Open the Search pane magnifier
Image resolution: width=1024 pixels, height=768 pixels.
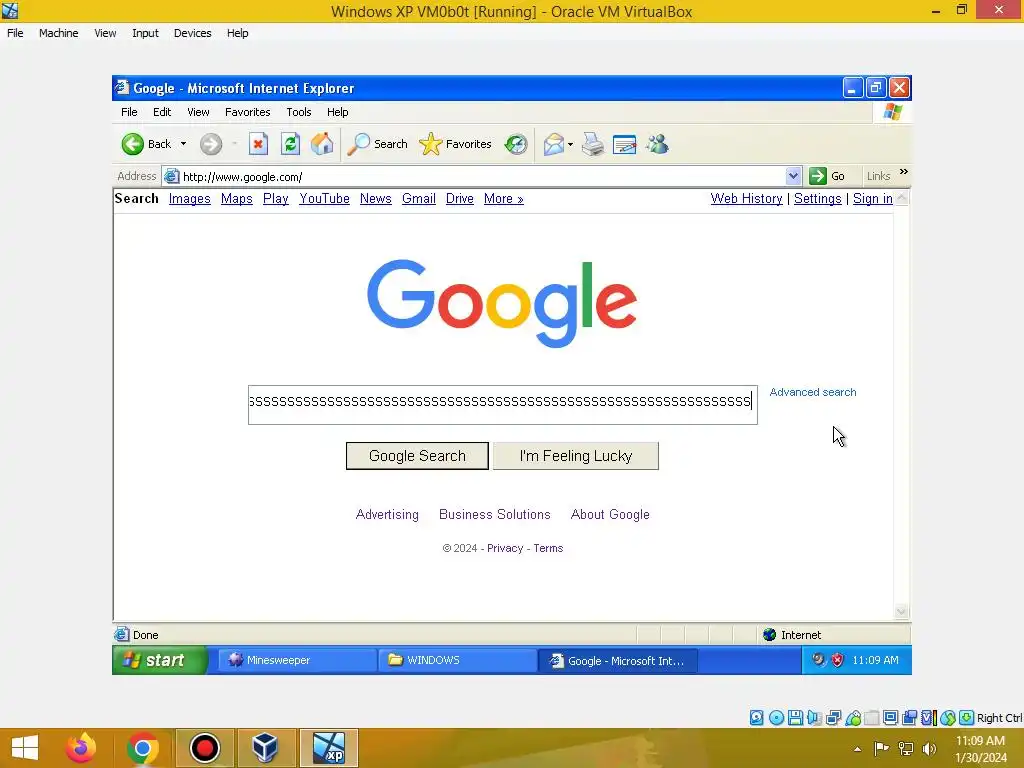(x=377, y=144)
